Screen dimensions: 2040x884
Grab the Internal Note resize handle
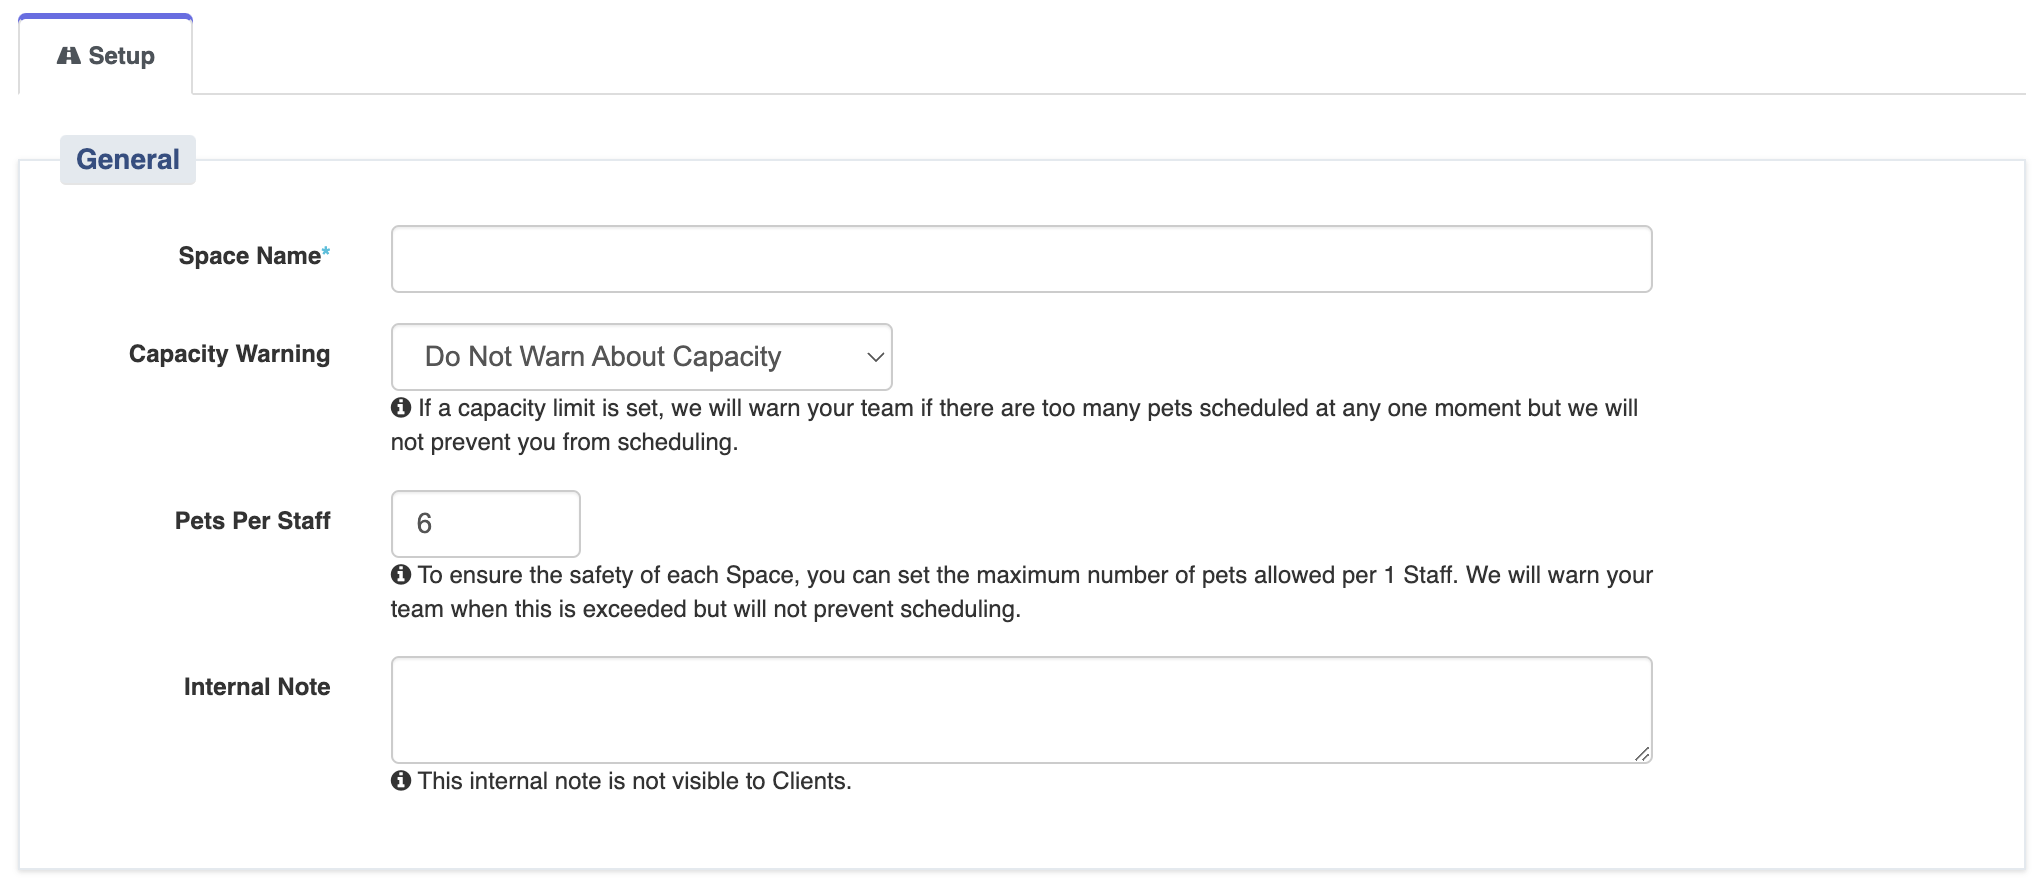point(1642,754)
